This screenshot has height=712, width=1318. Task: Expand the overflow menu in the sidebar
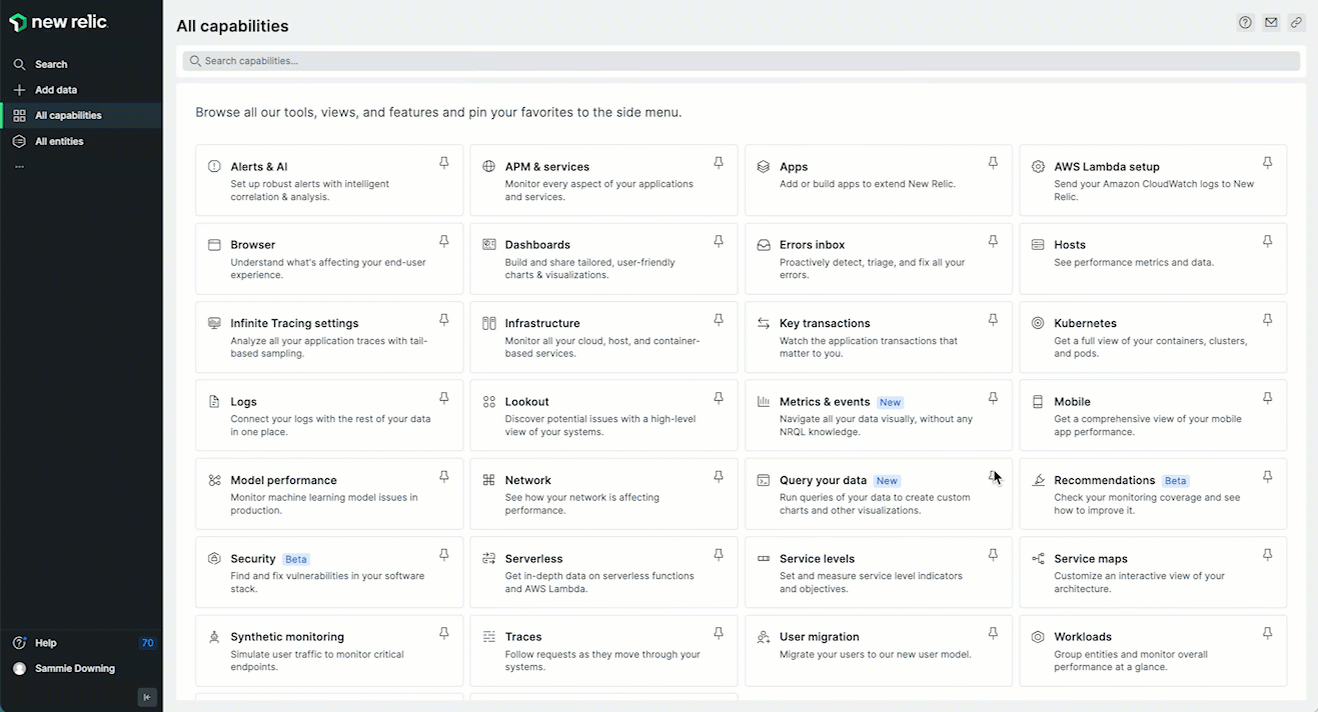pyautogui.click(x=19, y=166)
